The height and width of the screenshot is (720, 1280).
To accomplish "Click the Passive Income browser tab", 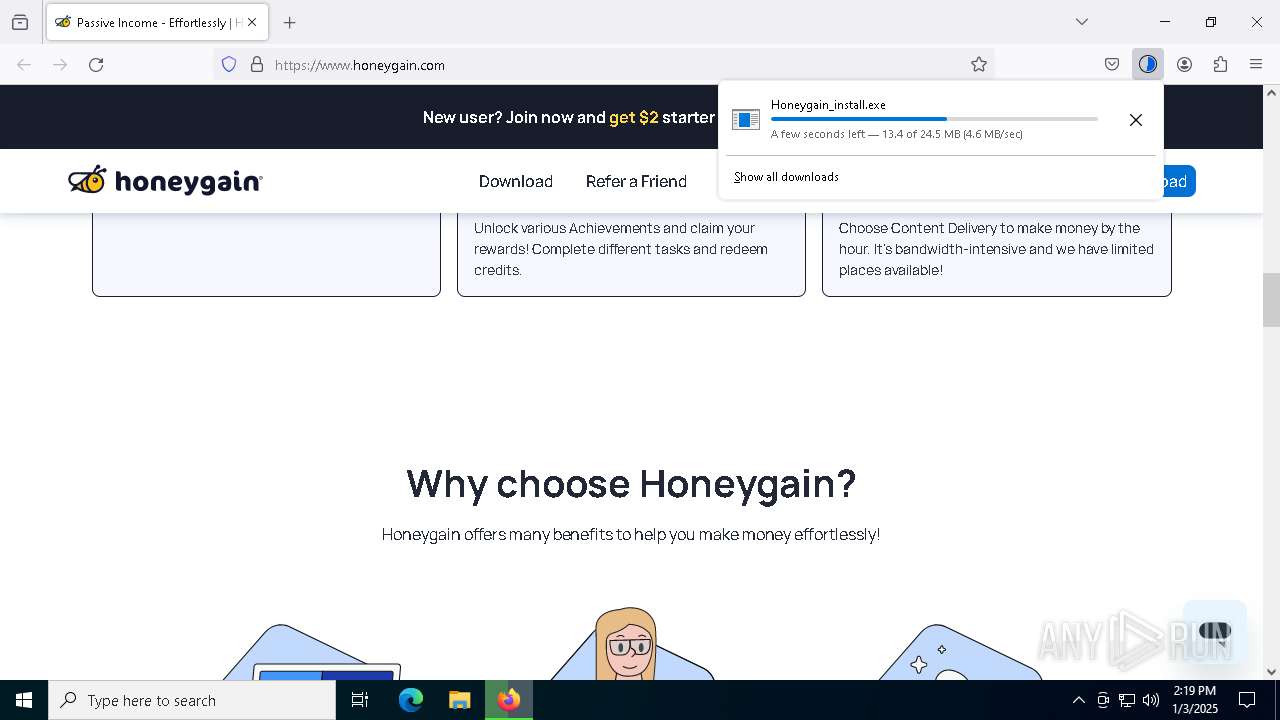I will pos(157,22).
